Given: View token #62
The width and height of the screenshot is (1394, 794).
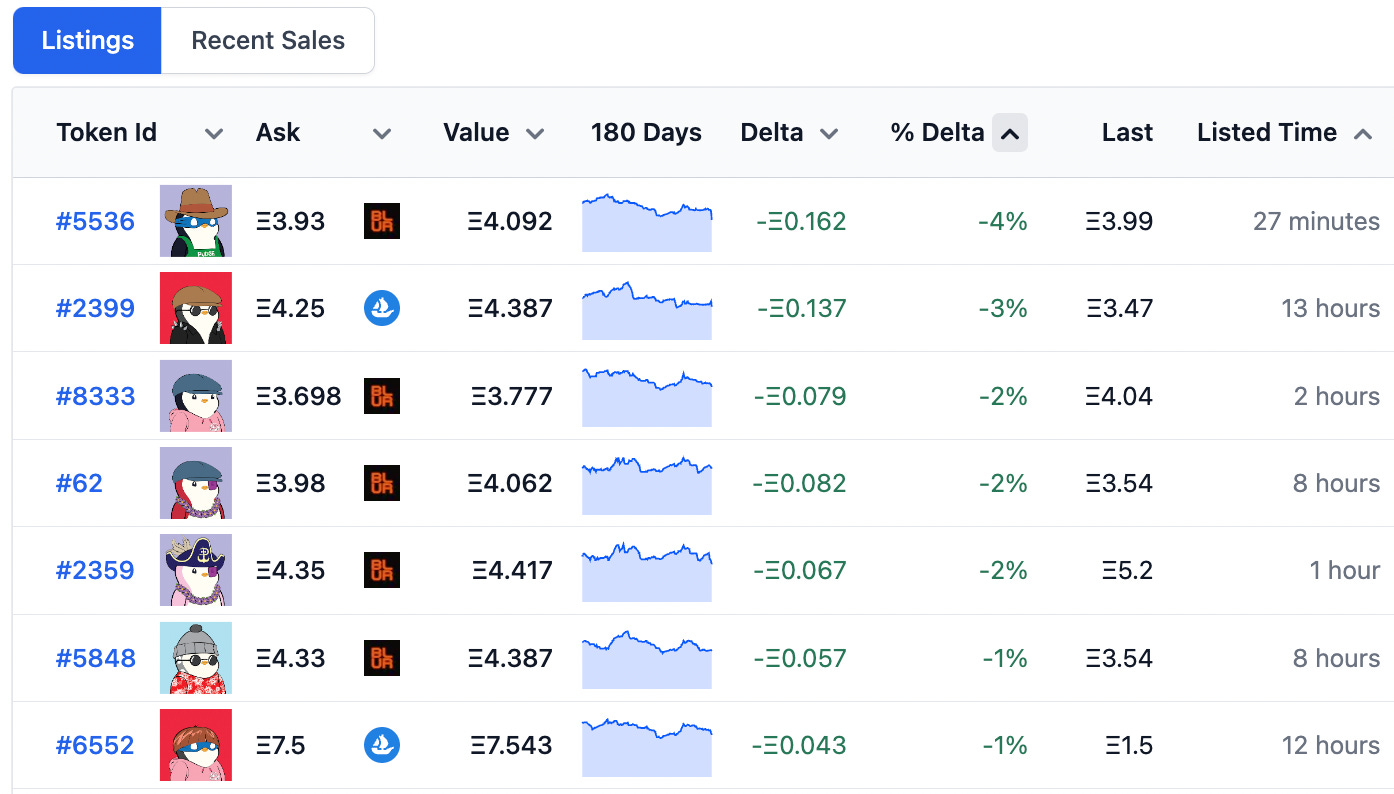Looking at the screenshot, I should (x=79, y=483).
